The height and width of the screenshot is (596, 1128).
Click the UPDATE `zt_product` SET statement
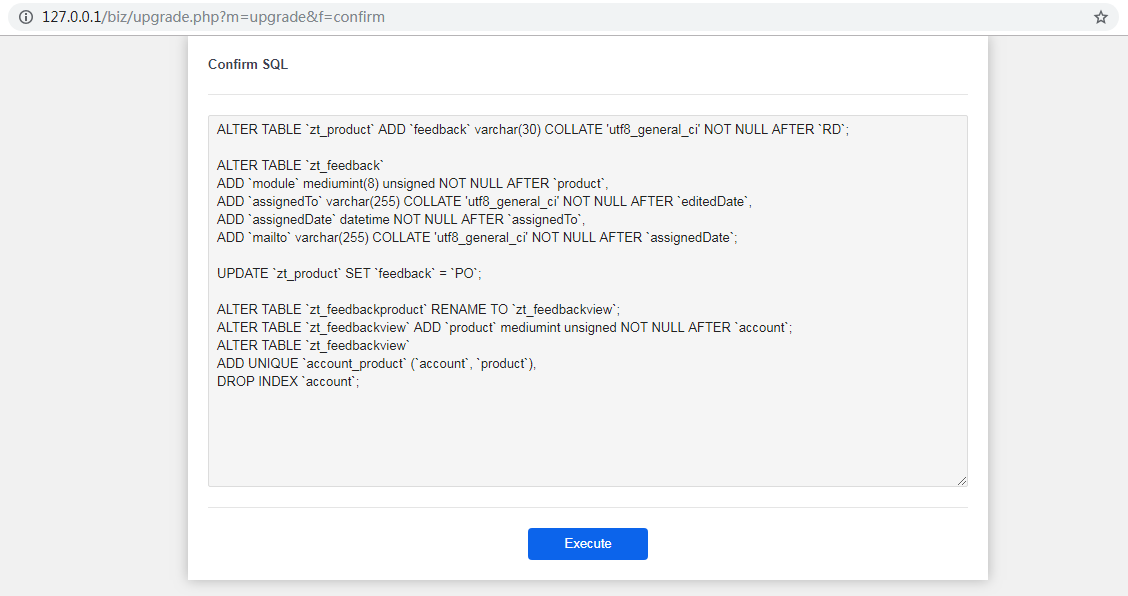(x=349, y=274)
